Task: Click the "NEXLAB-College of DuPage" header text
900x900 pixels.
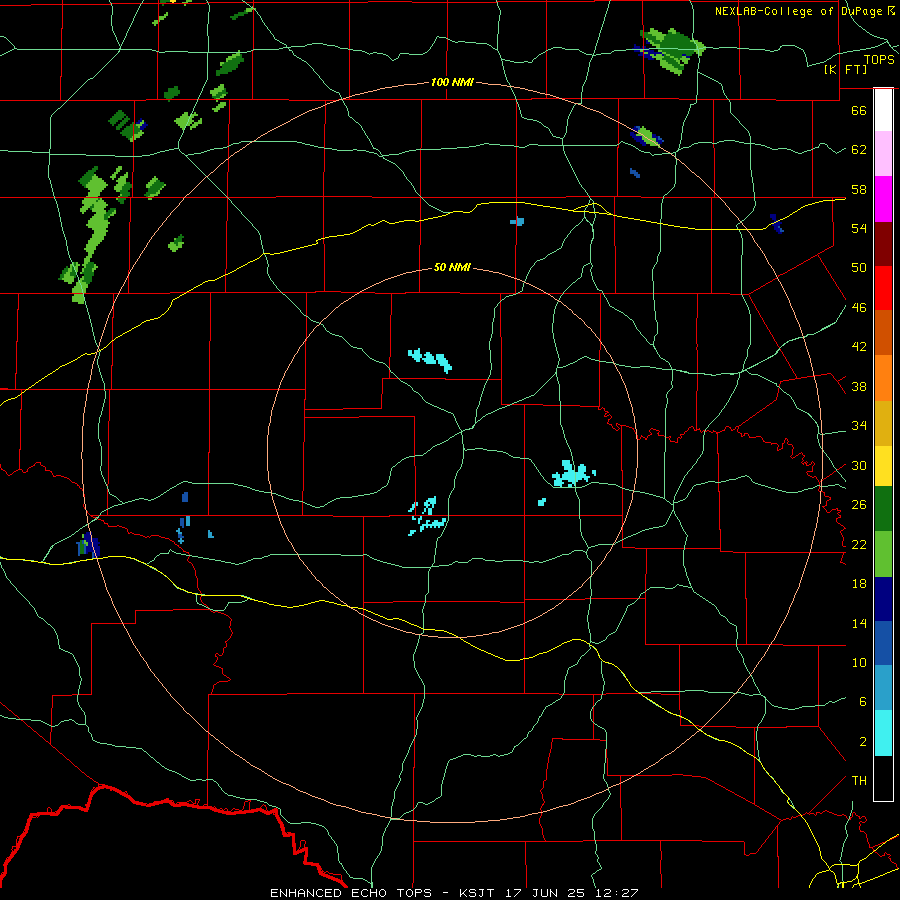Action: pos(801,11)
